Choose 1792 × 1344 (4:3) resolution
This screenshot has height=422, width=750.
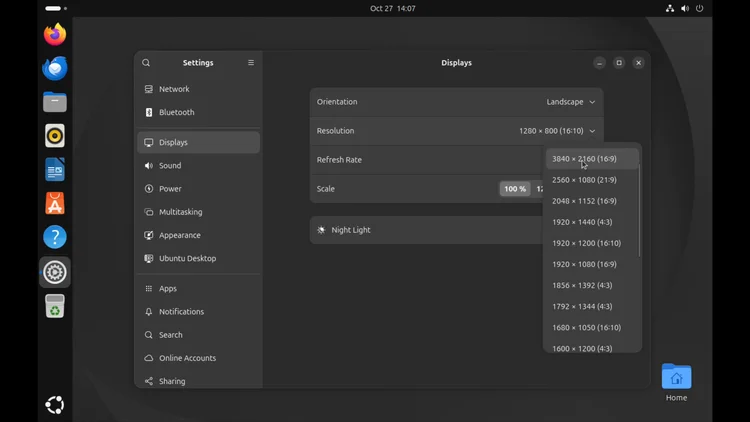pyautogui.click(x=592, y=306)
